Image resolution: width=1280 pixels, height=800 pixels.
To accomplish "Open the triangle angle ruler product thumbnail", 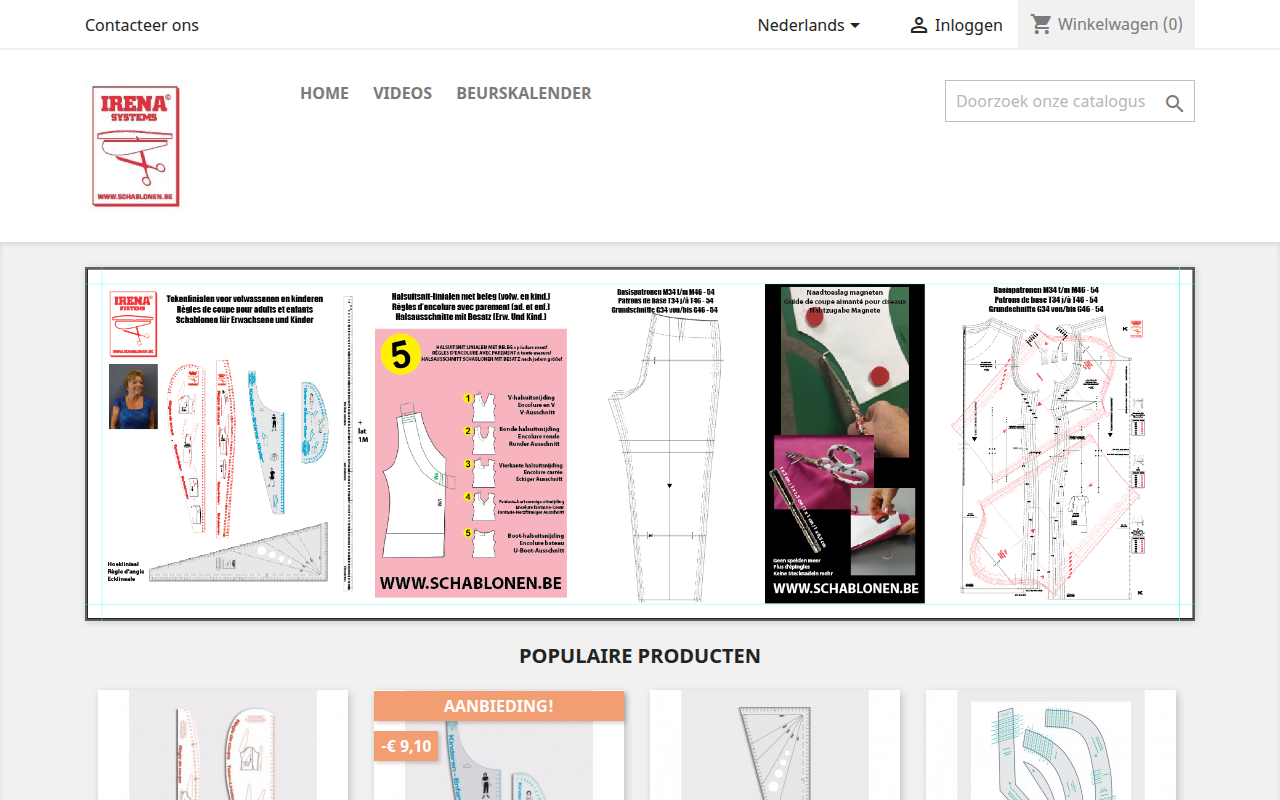I will [x=775, y=745].
